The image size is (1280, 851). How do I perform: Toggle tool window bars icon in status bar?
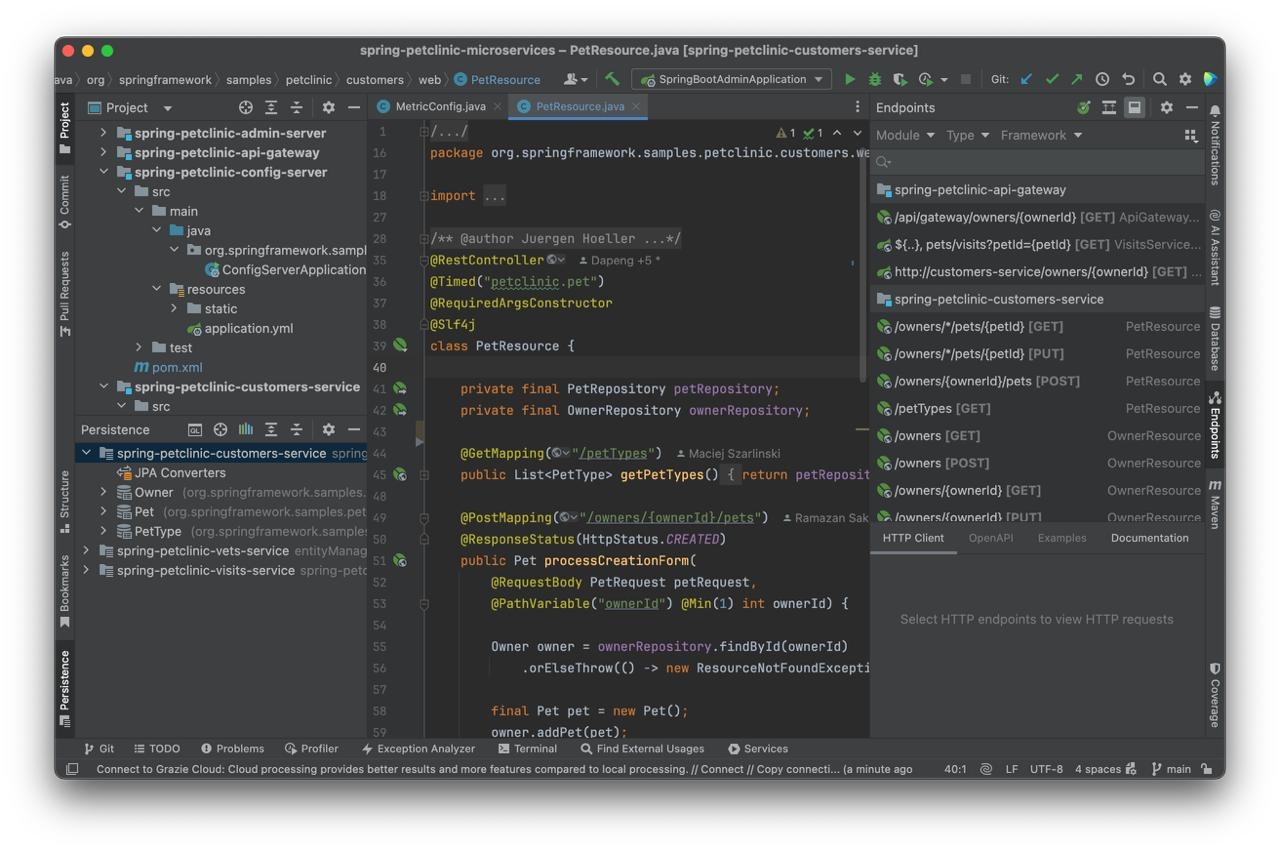(x=72, y=769)
